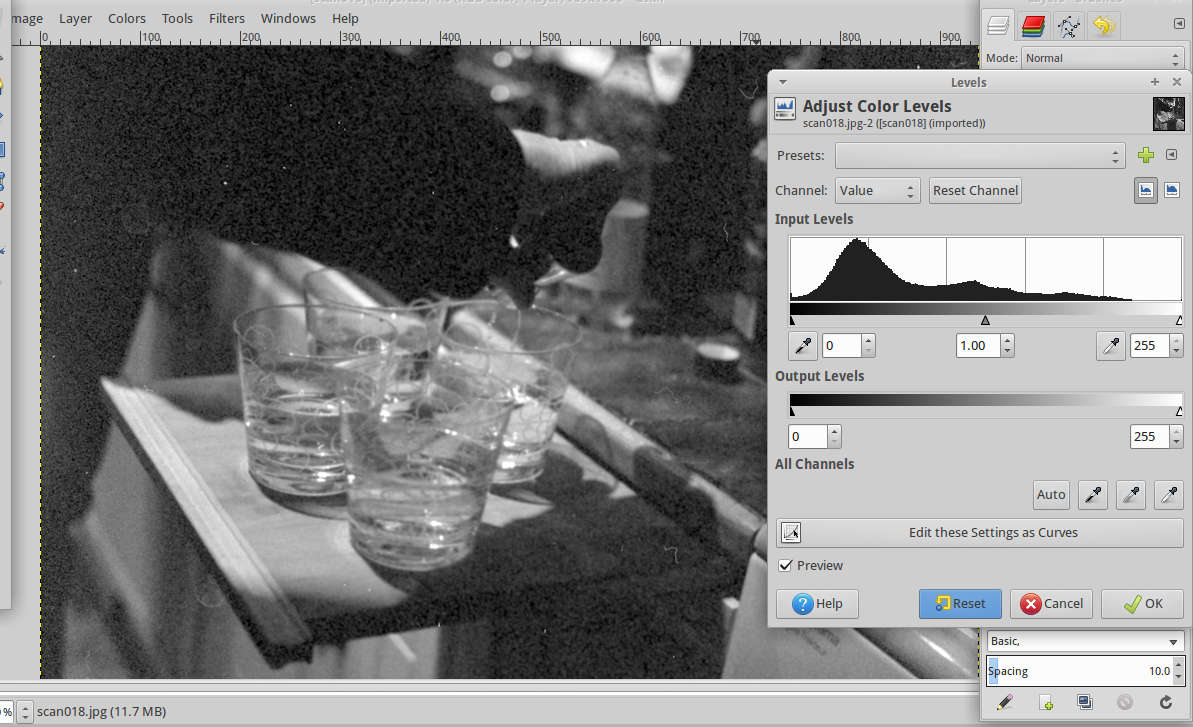This screenshot has height=727, width=1193.
Task: Open the Filters menu
Action: click(x=227, y=18)
